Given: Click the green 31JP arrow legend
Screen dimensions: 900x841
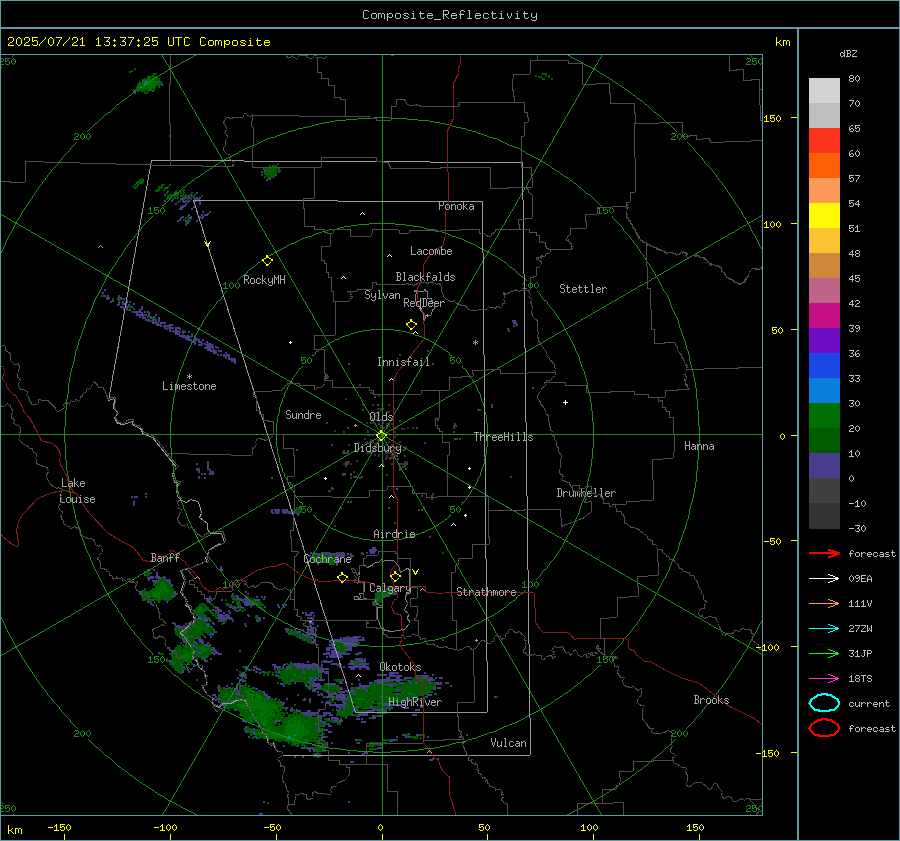Looking at the screenshot, I should (824, 653).
